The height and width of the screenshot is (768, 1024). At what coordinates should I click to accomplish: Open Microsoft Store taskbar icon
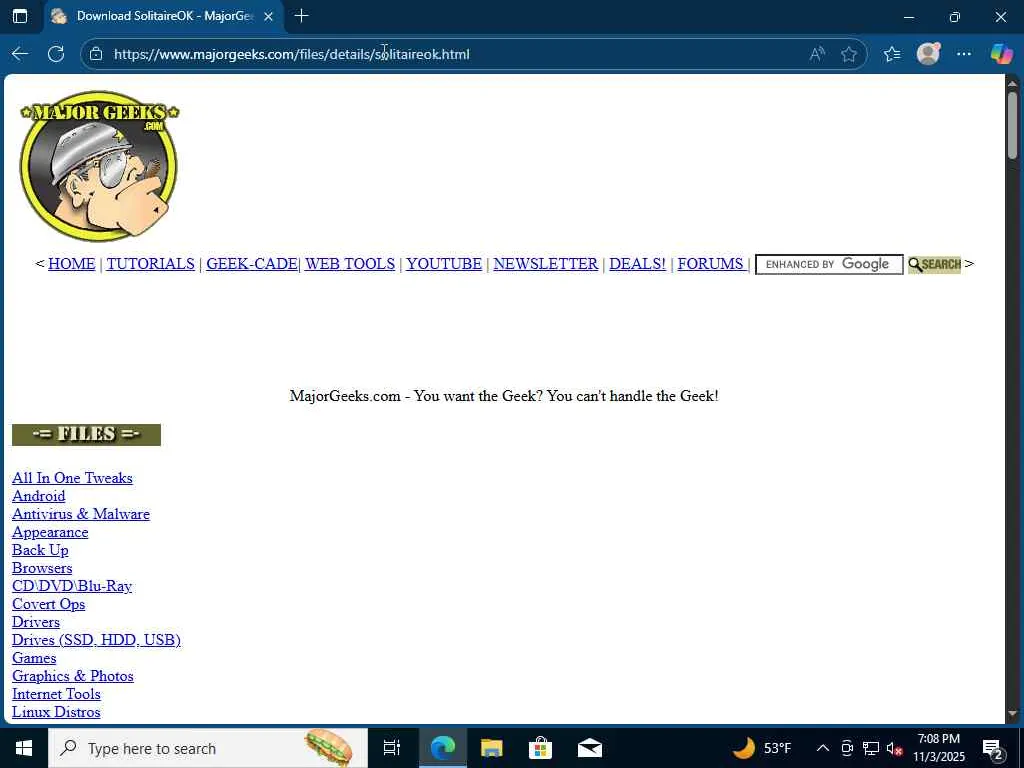[540, 748]
